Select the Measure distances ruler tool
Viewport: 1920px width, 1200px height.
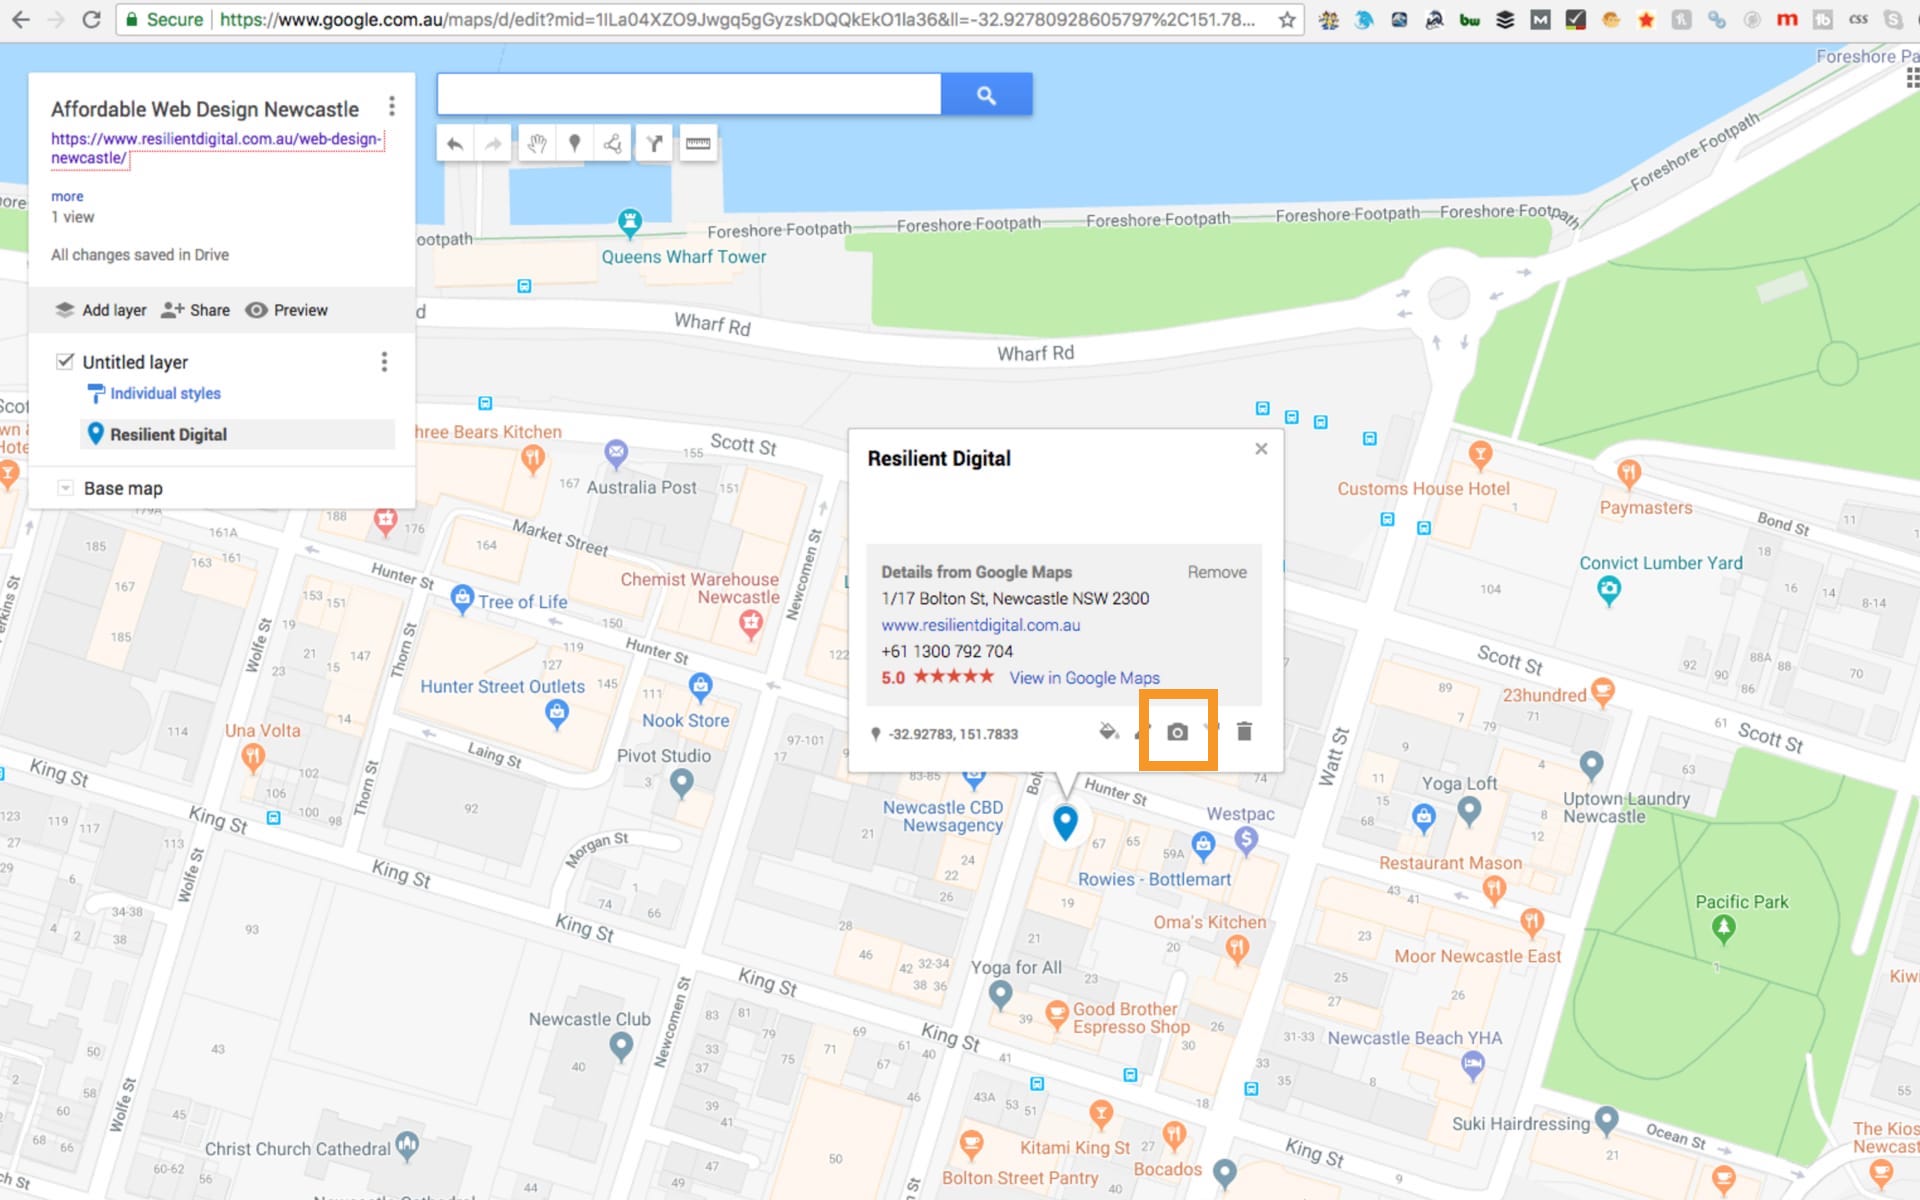point(698,144)
